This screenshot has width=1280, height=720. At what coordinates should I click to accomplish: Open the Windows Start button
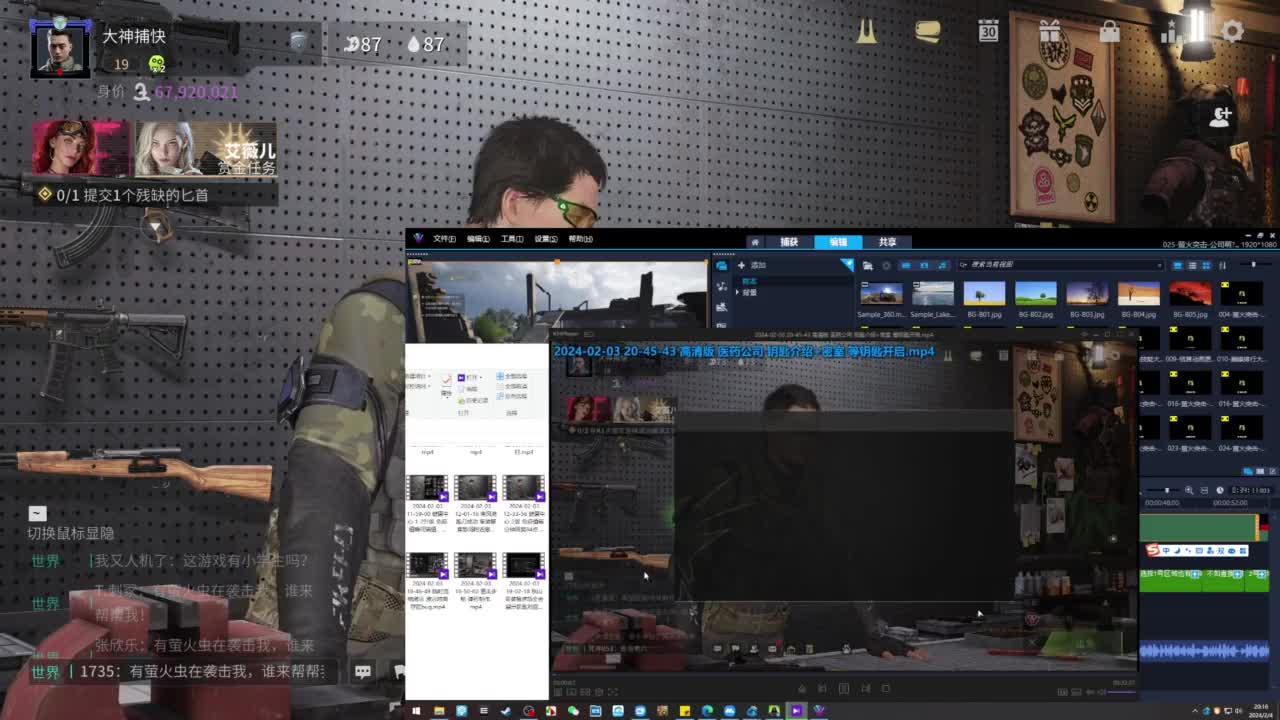(415, 711)
